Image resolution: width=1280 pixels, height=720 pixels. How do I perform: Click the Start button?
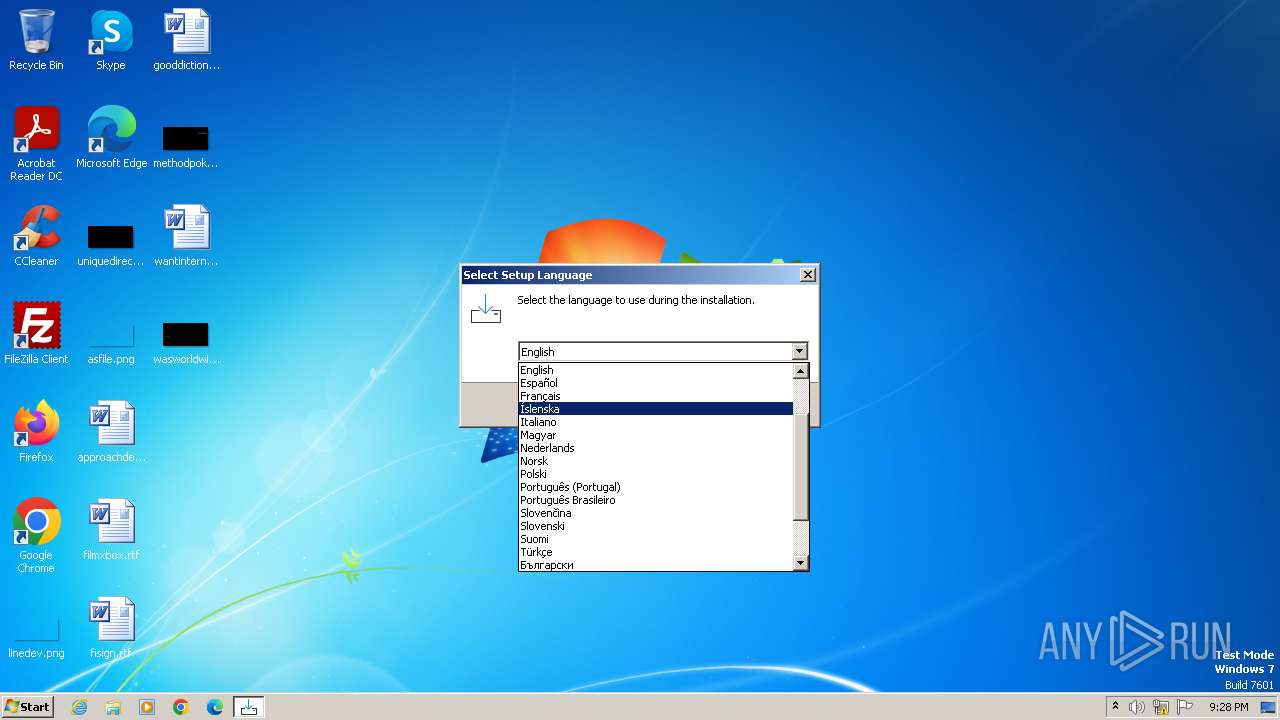[x=27, y=707]
